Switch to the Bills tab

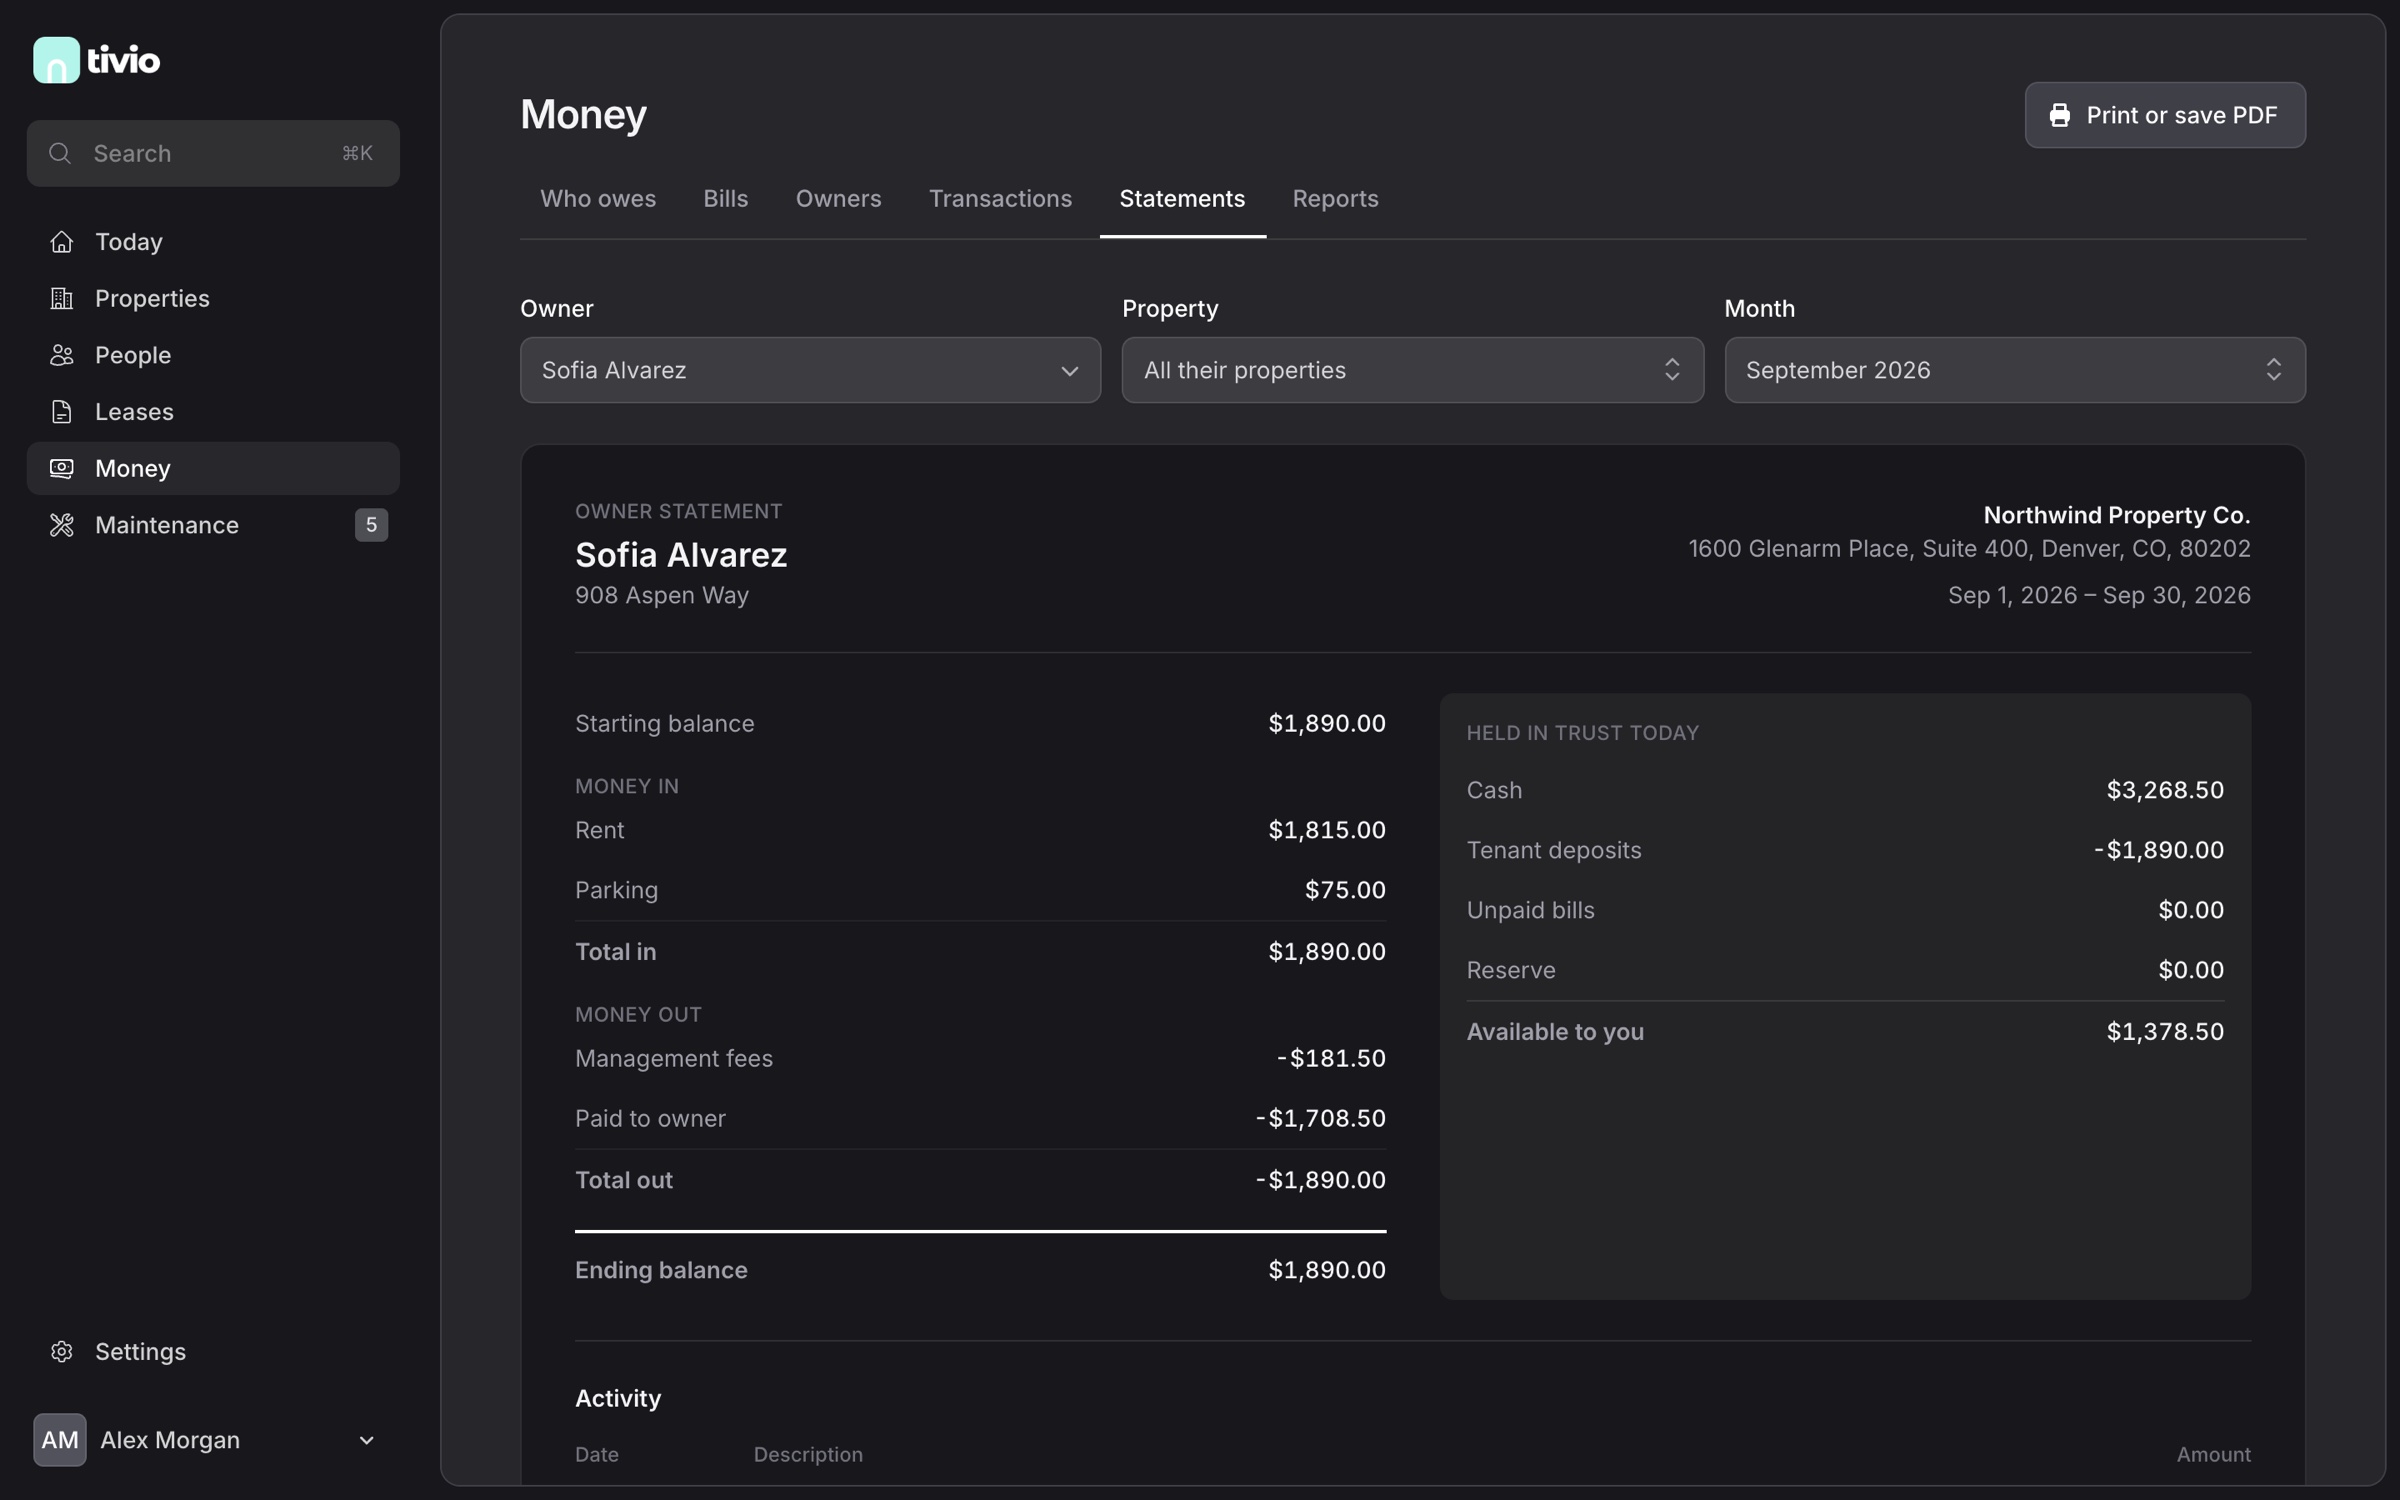click(726, 199)
